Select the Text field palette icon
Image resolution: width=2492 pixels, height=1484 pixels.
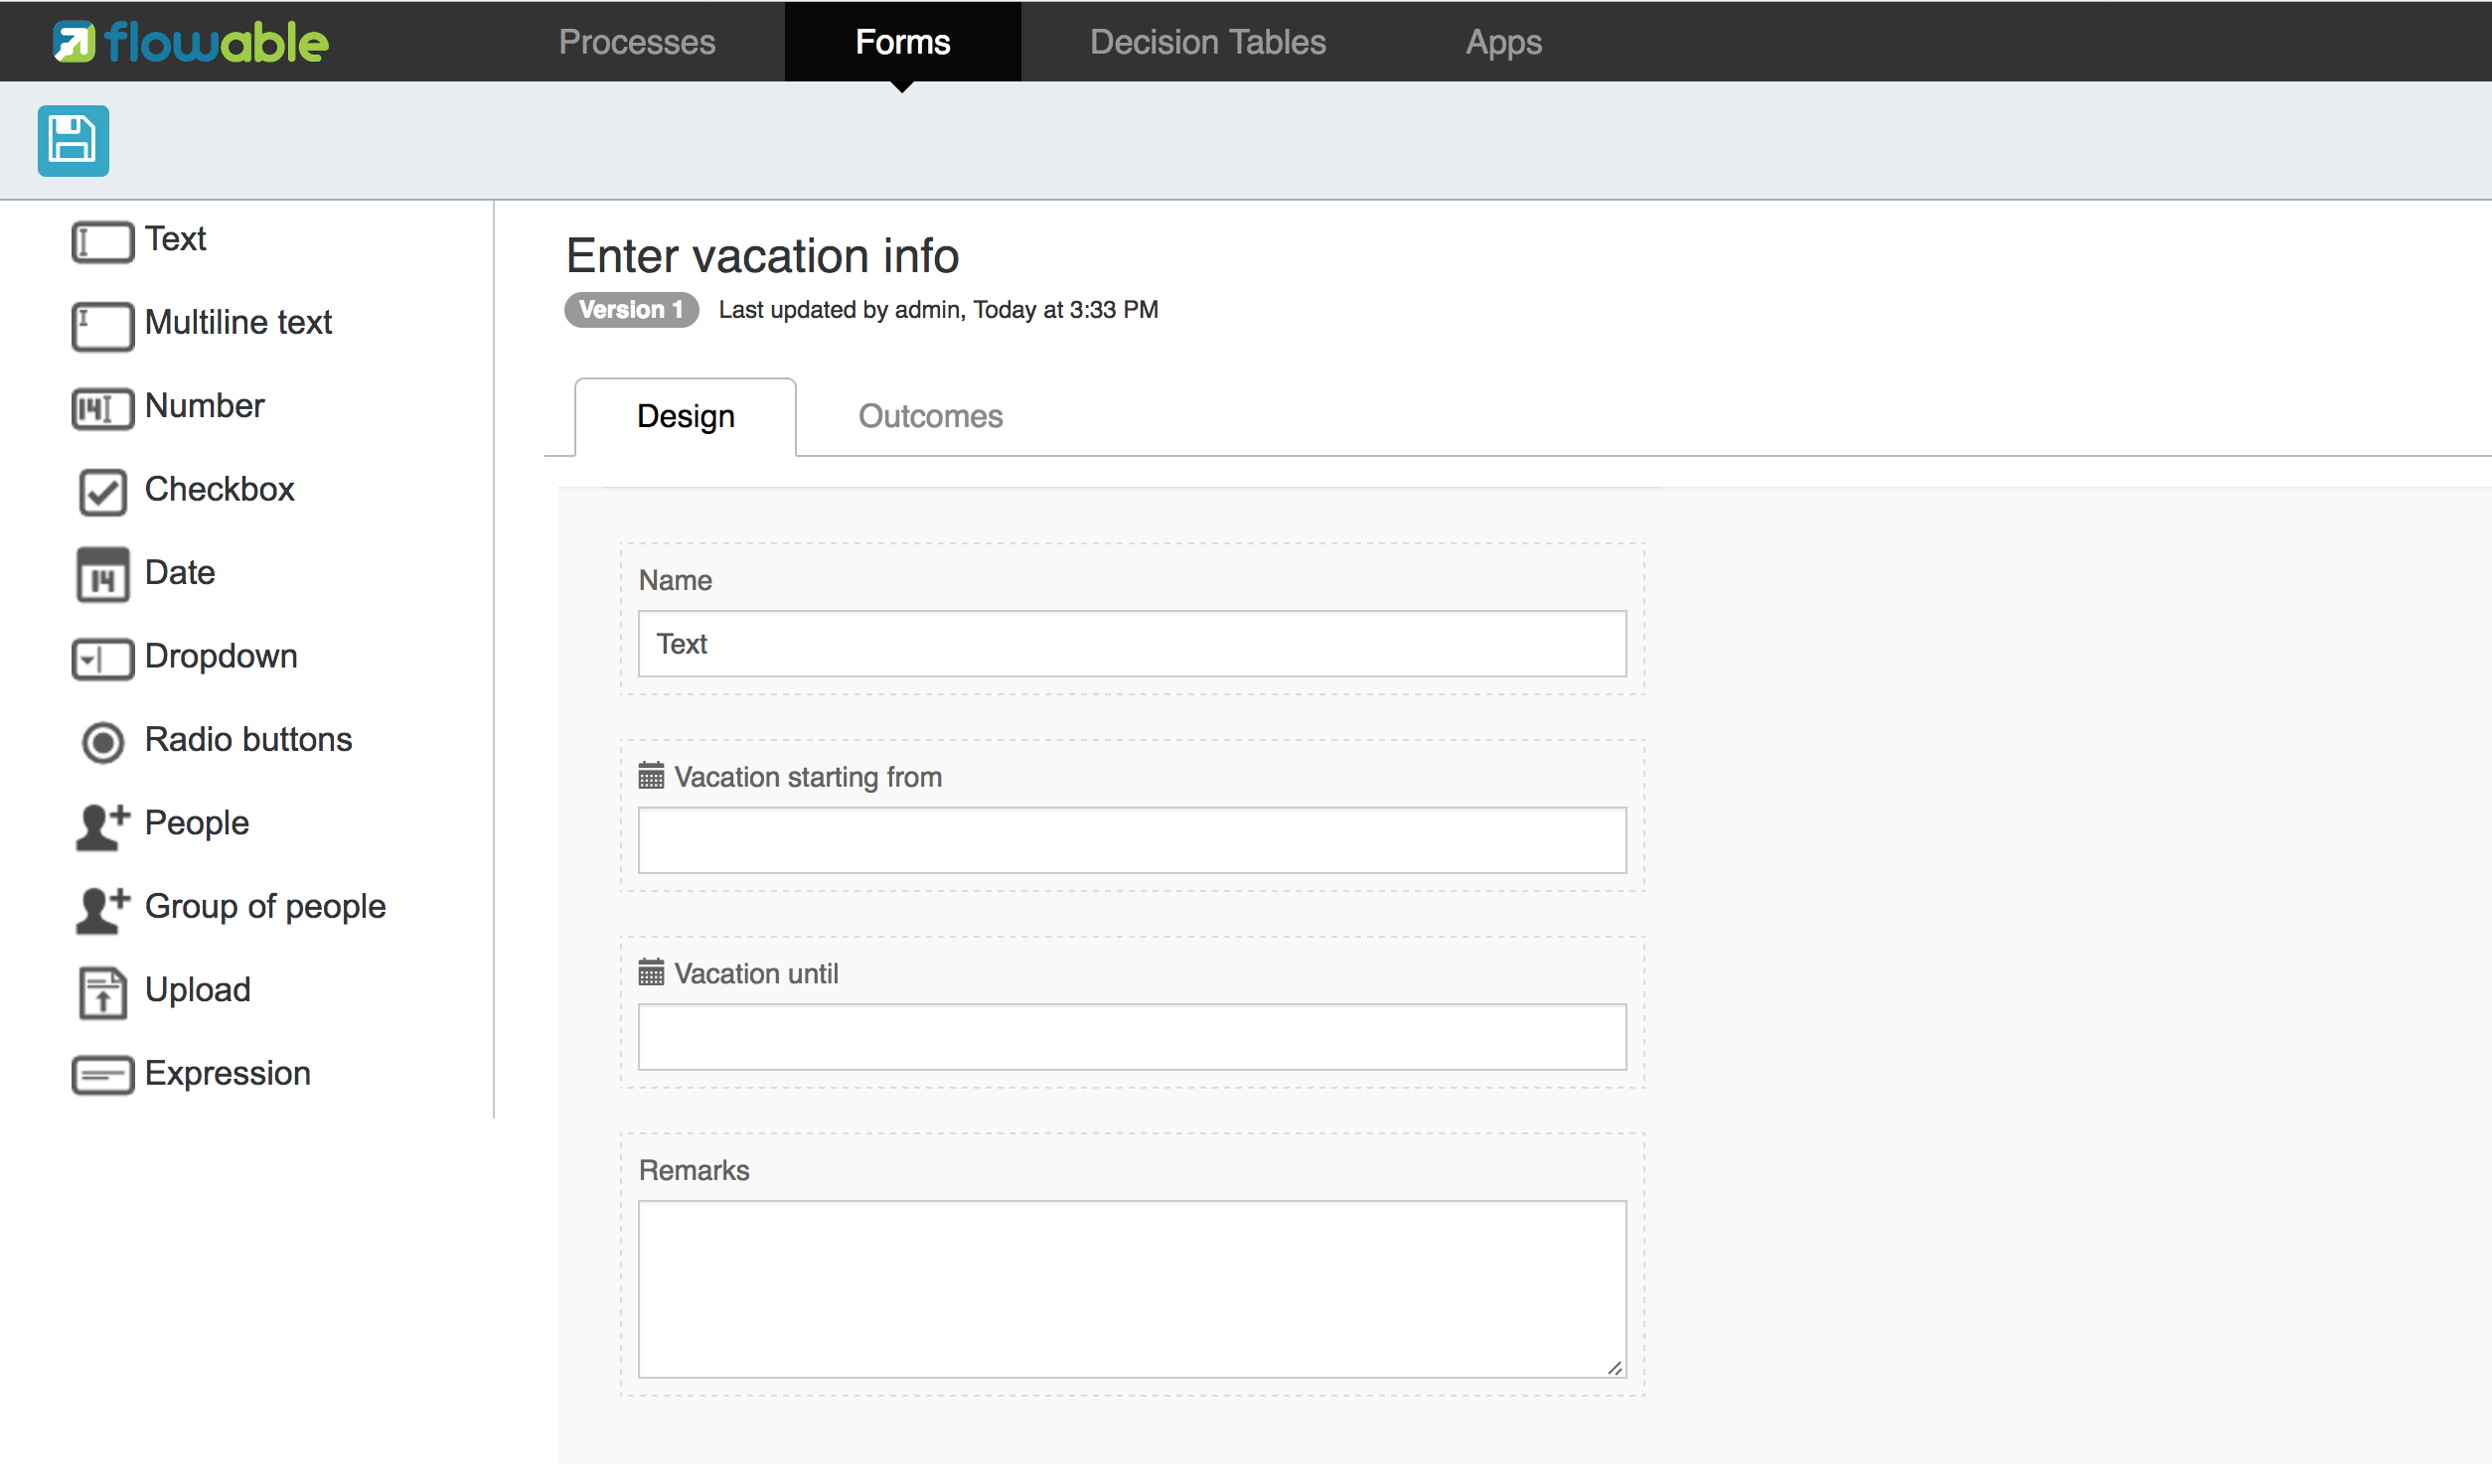102,241
